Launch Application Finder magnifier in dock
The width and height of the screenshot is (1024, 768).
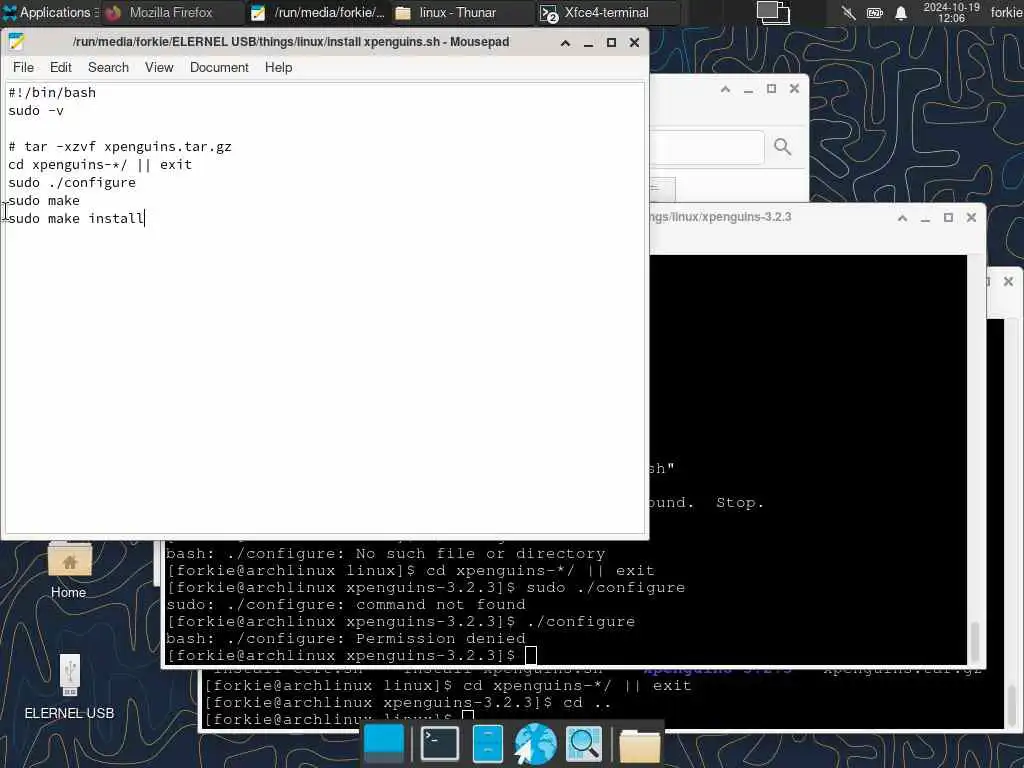click(x=583, y=744)
